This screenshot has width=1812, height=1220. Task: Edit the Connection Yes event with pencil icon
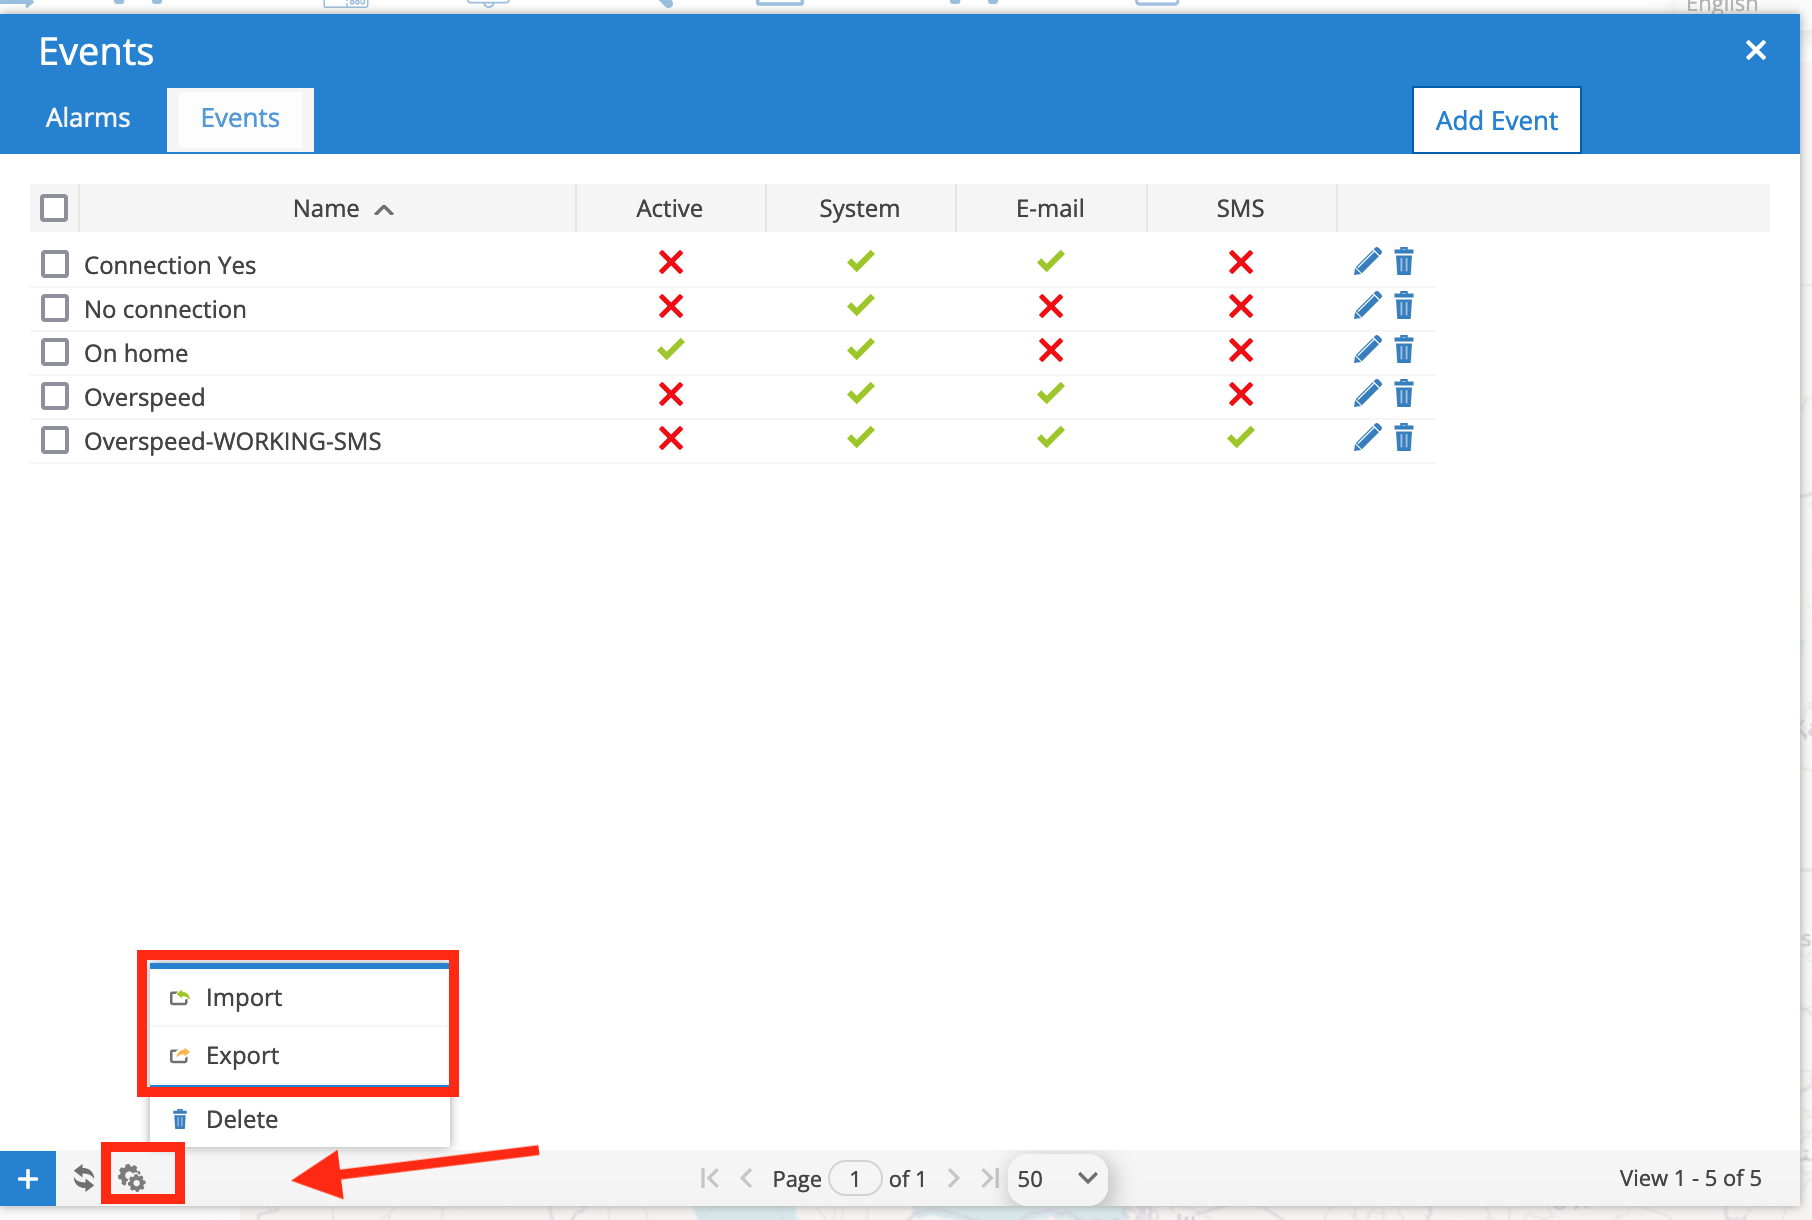(1367, 262)
